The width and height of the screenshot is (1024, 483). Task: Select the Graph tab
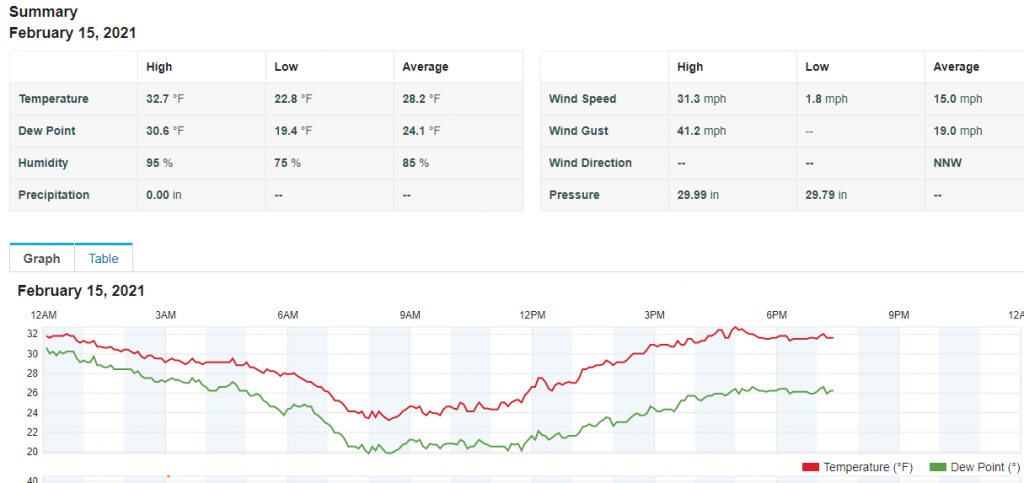42,258
